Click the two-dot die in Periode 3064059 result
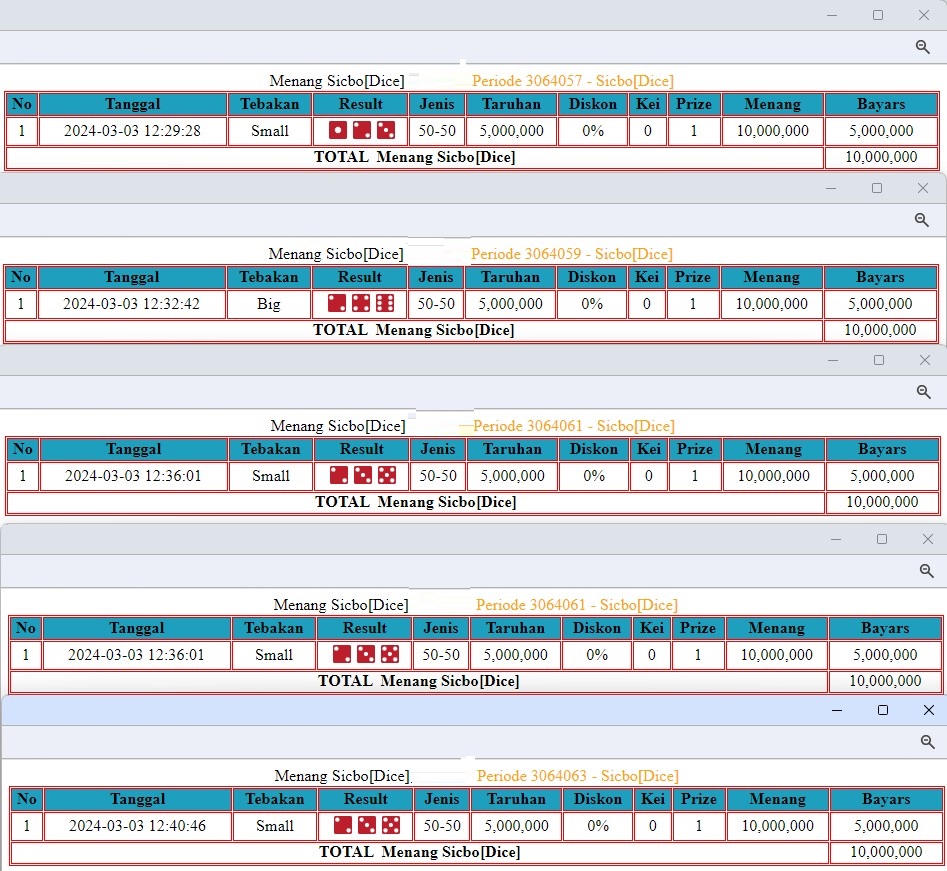Screen dimensions: 947x871 [336, 303]
